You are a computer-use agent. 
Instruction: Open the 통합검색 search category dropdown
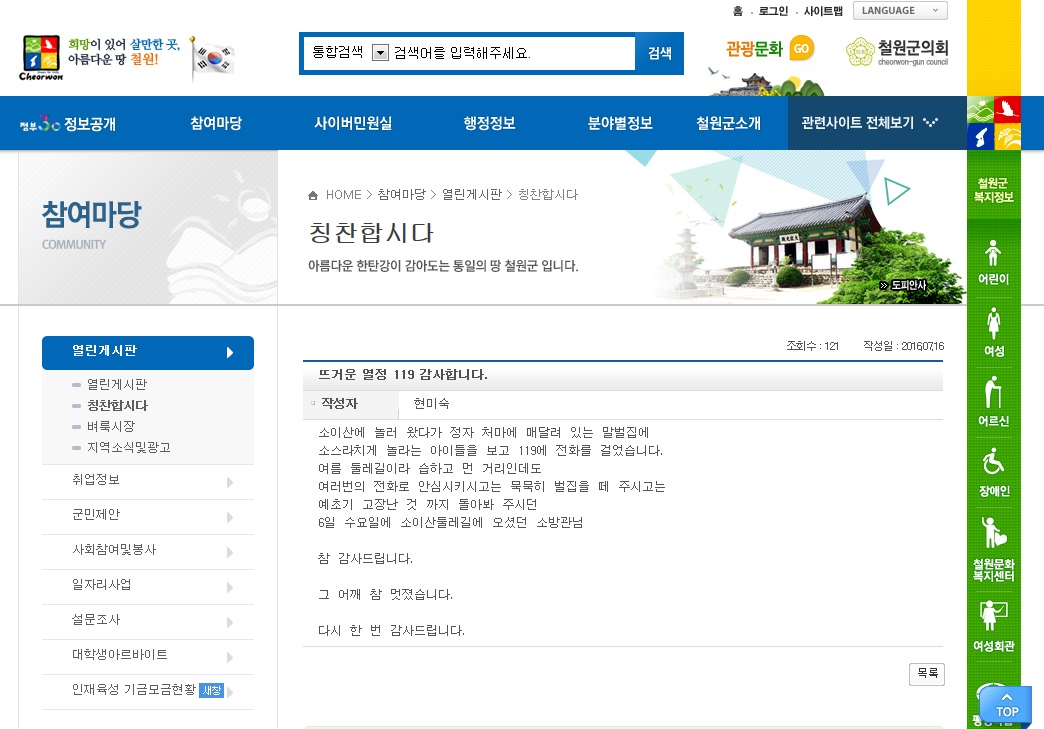pyautogui.click(x=379, y=53)
